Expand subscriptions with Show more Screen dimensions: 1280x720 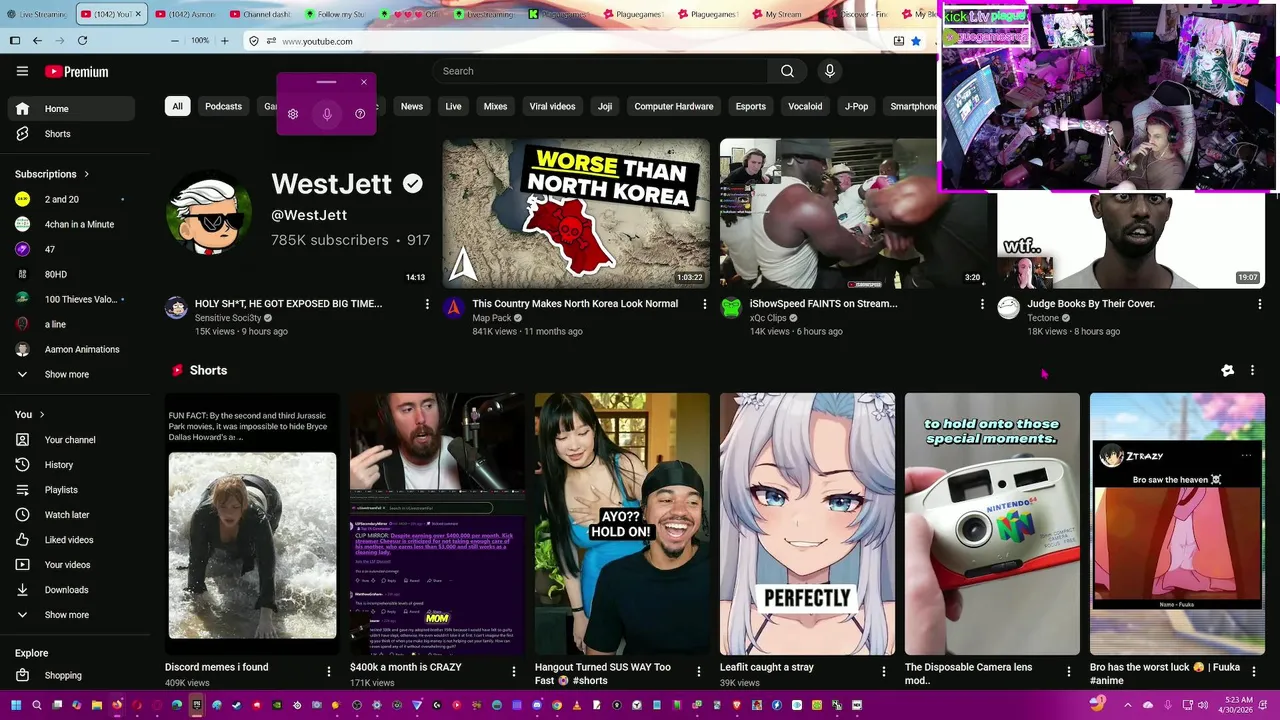pyautogui.click(x=71, y=374)
